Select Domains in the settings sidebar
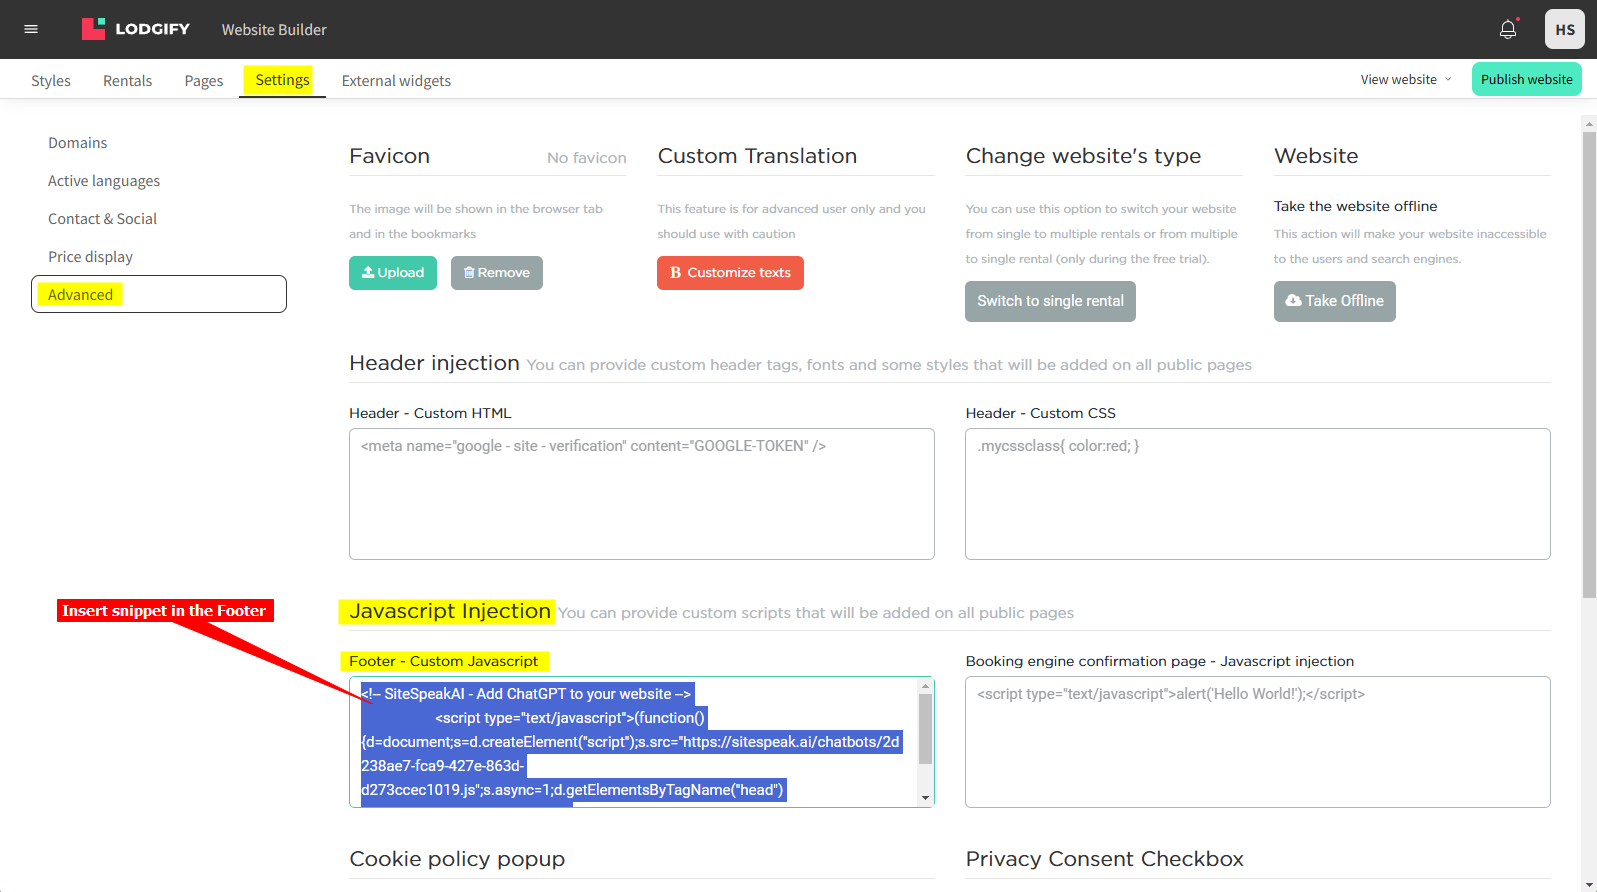Screen dimensions: 1597x892 coord(77,143)
